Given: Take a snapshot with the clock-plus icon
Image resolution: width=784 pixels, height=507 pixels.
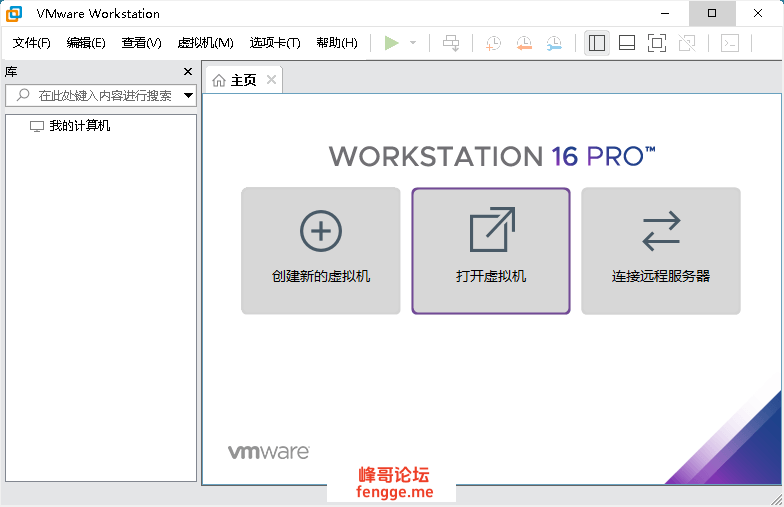Looking at the screenshot, I should pyautogui.click(x=493, y=43).
